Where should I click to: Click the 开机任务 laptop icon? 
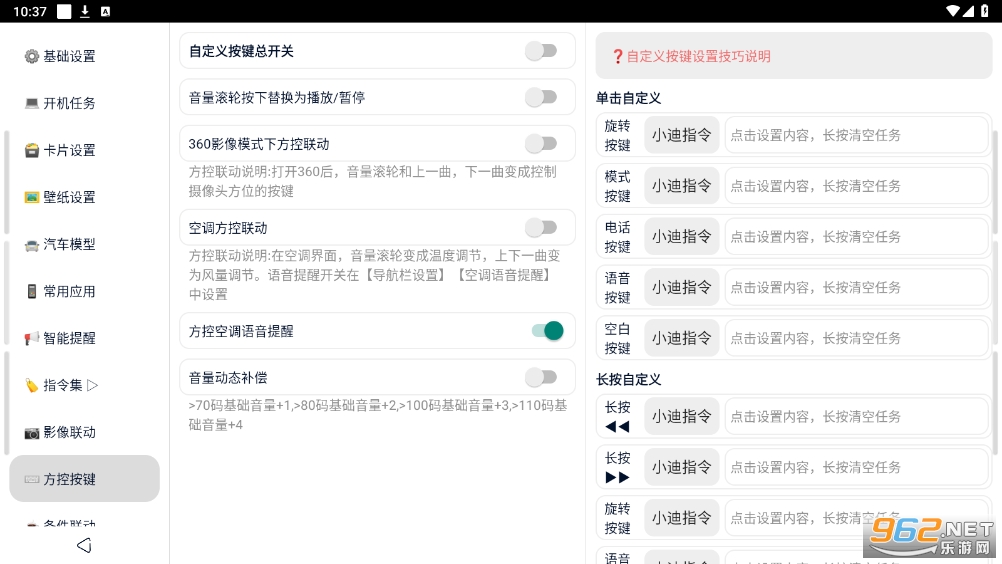[31, 103]
